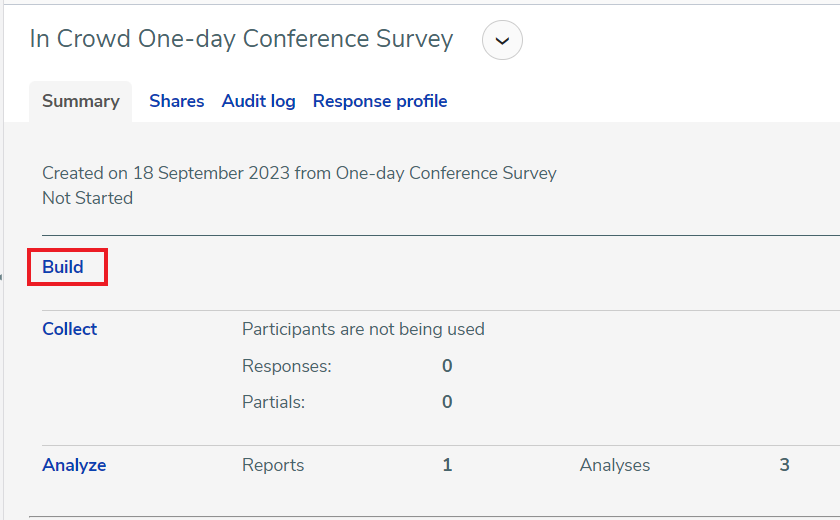Screen dimensions: 840x520
Task: Click the In Crowd One-day Conference Survey title
Action: [x=241, y=39]
